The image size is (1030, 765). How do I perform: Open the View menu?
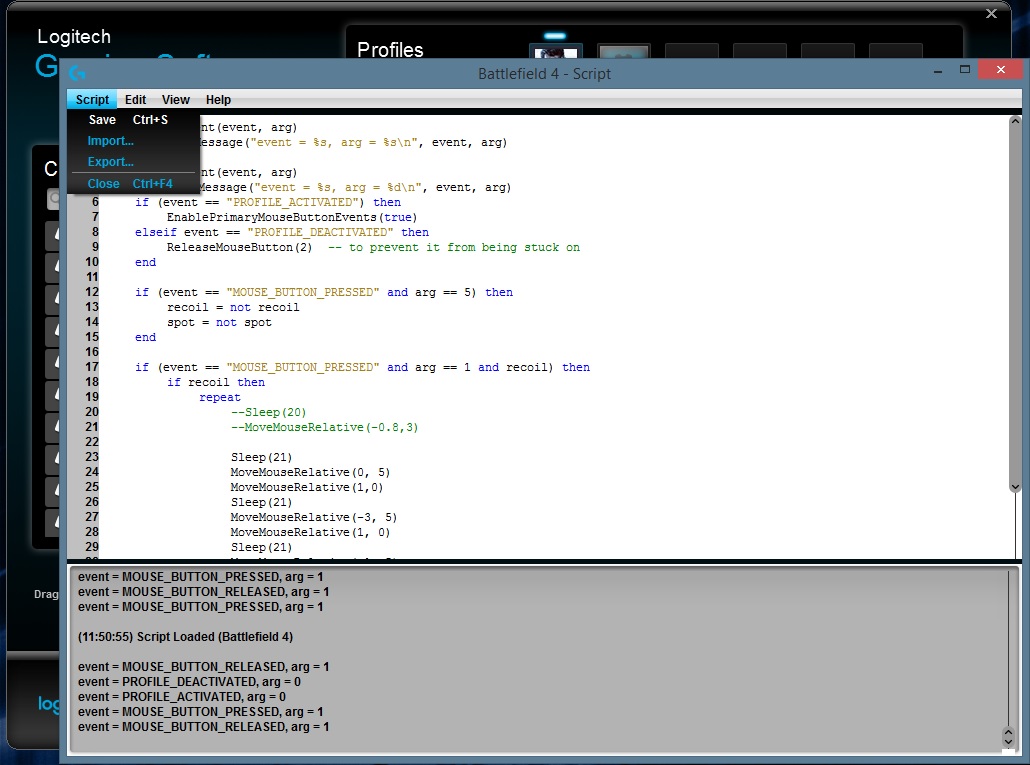coord(176,100)
